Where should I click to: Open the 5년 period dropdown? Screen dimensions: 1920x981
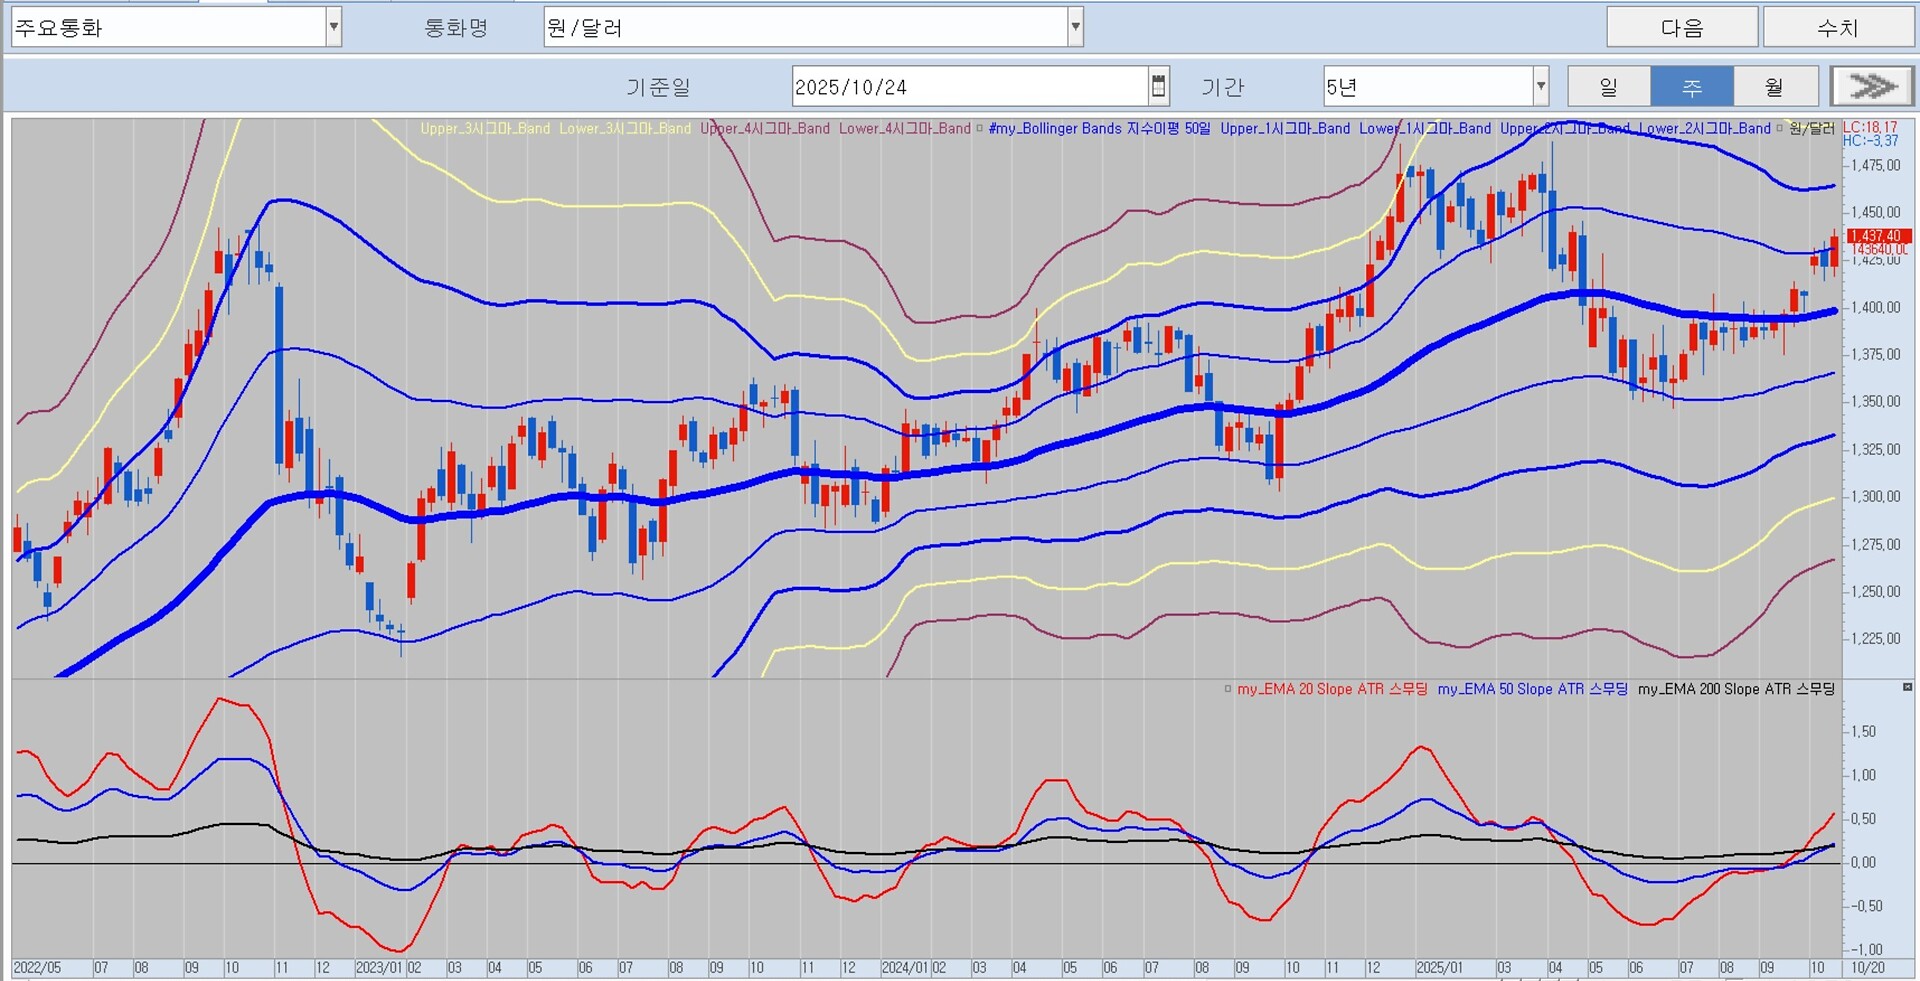pyautogui.click(x=1541, y=86)
